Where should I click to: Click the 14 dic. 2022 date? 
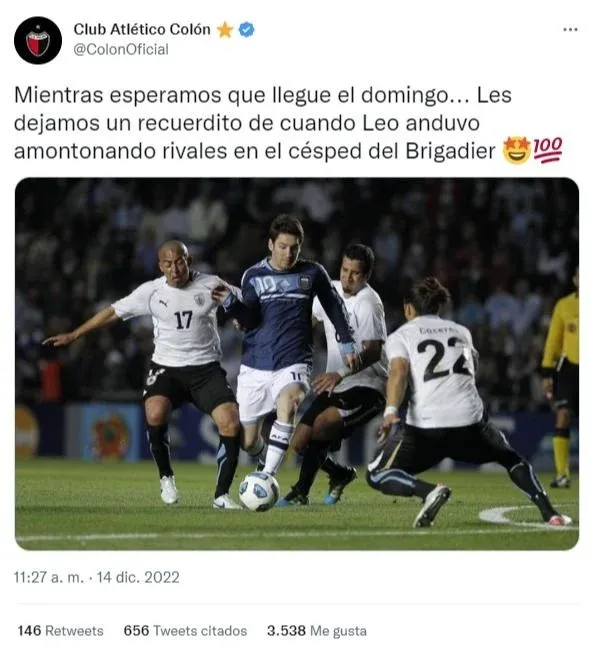pos(138,577)
